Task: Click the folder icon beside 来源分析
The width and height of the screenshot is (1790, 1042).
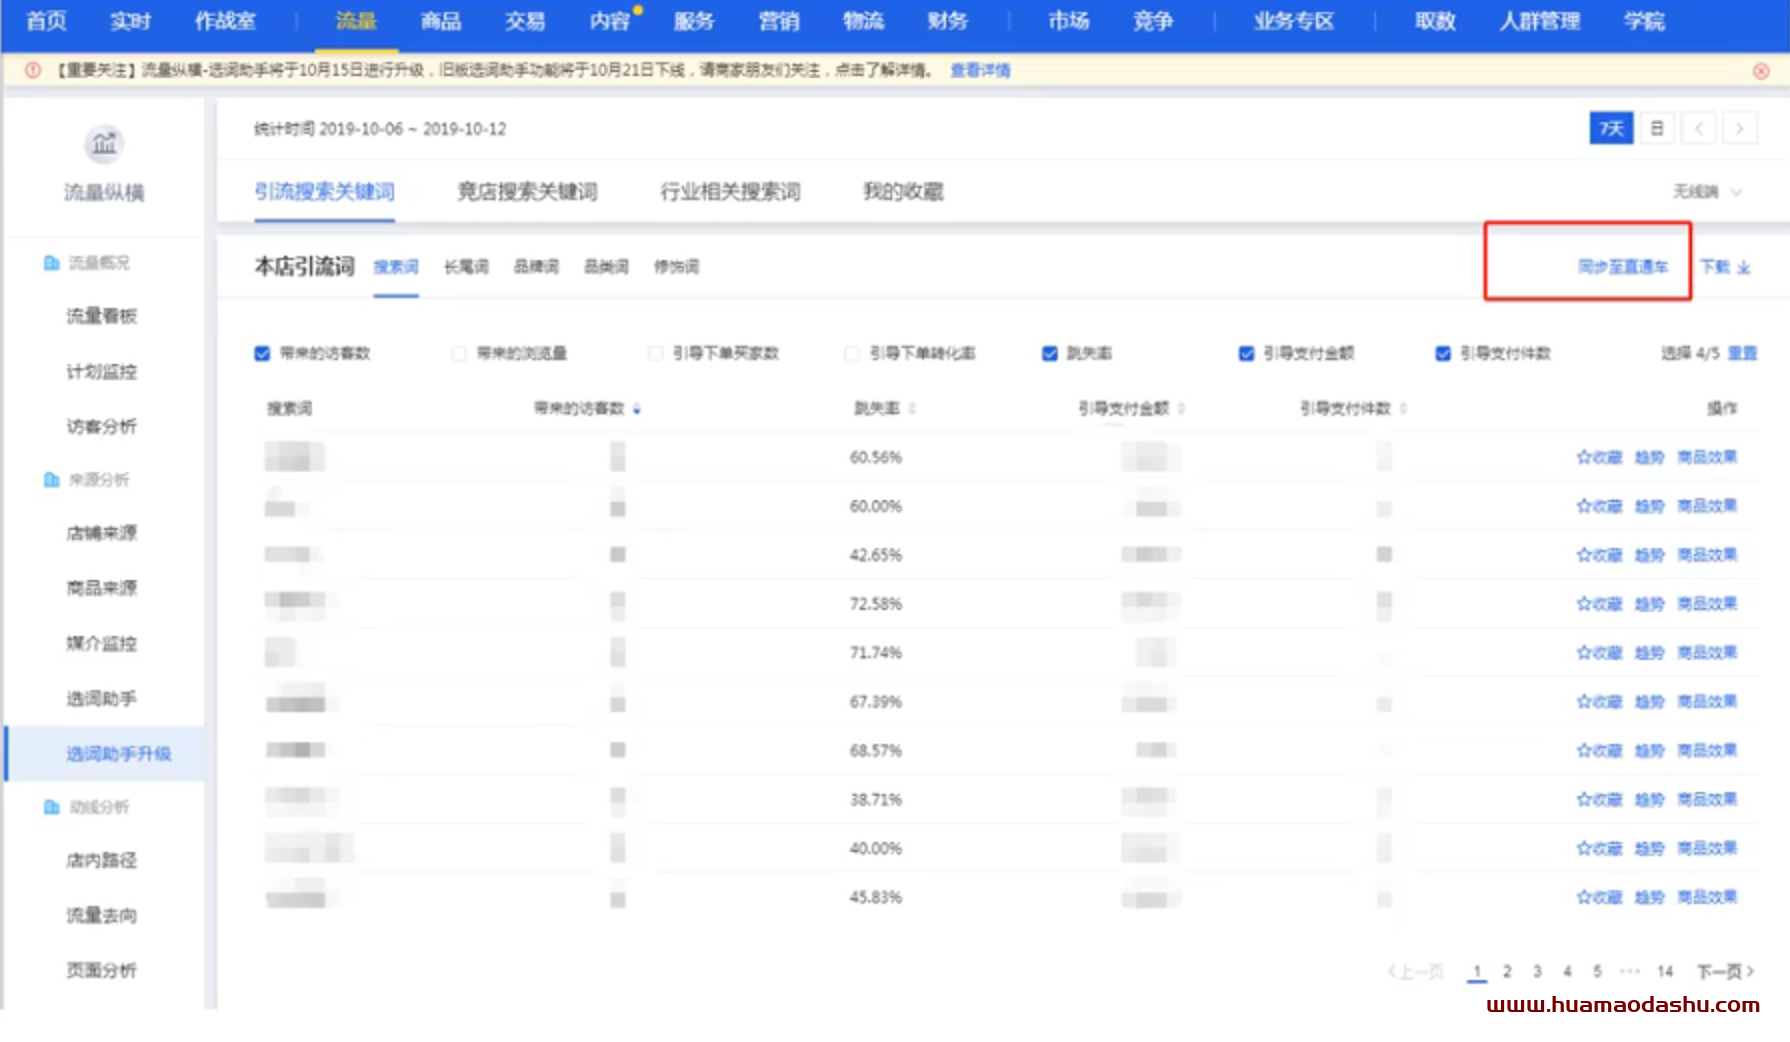Action: click(x=51, y=480)
